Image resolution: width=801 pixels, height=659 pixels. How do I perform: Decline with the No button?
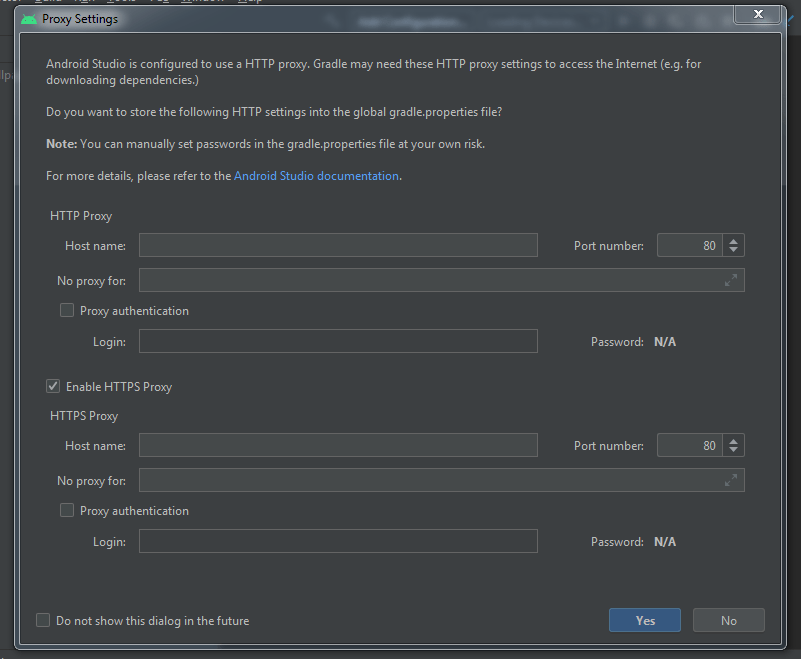point(728,620)
